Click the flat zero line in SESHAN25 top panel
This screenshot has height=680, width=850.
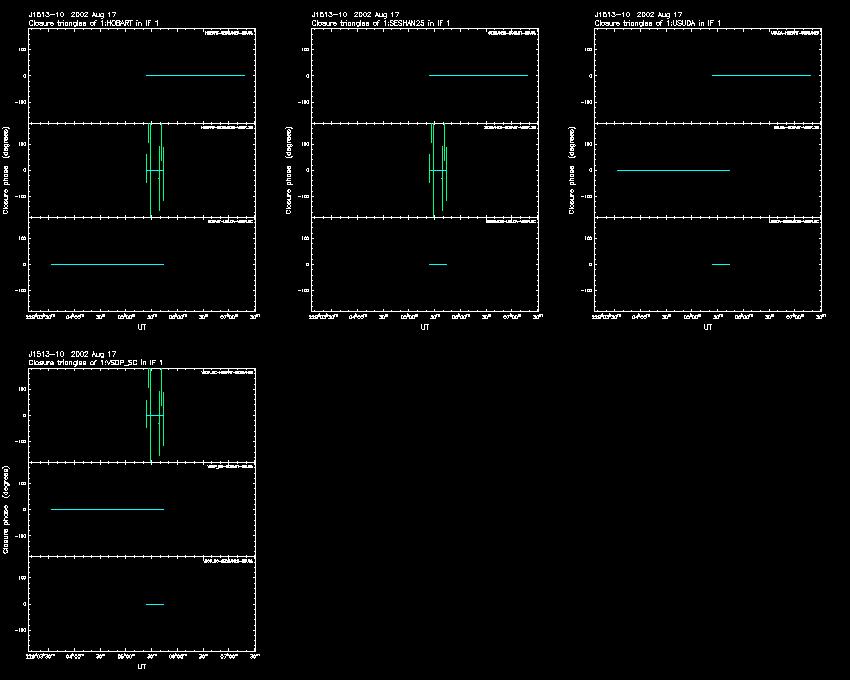tap(478, 75)
